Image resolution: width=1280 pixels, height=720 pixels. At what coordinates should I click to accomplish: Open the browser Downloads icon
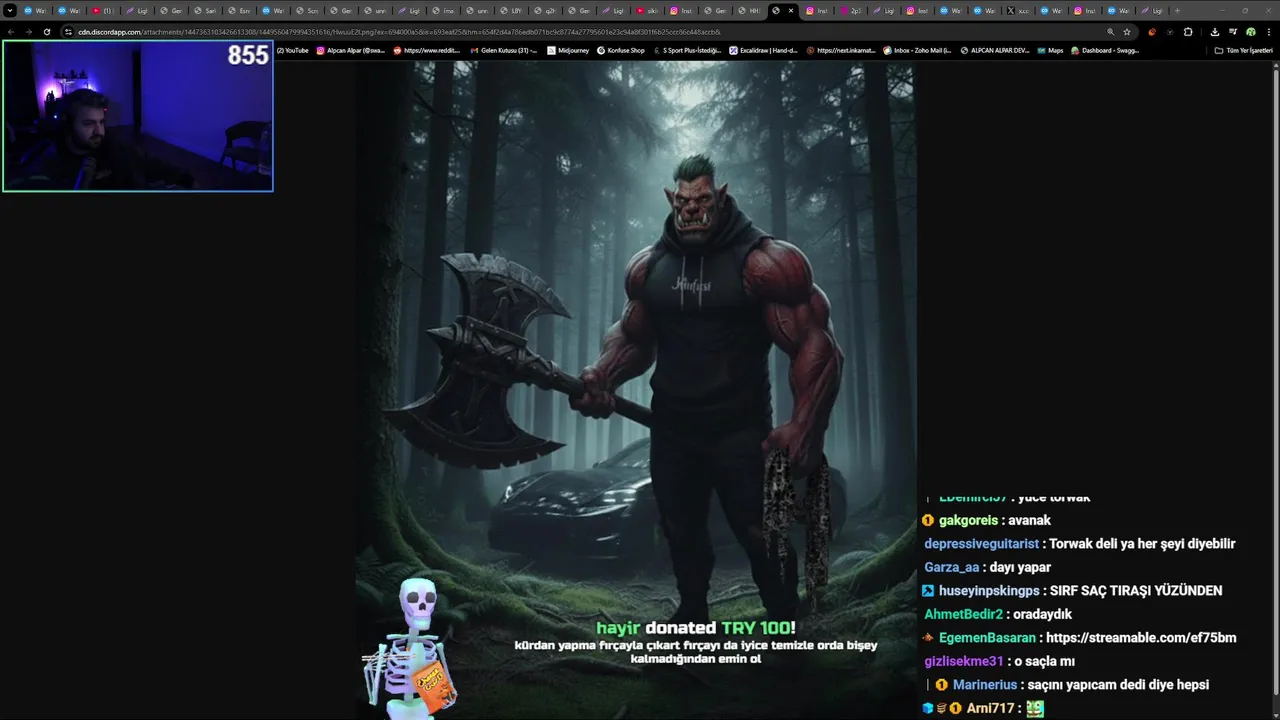point(1215,32)
